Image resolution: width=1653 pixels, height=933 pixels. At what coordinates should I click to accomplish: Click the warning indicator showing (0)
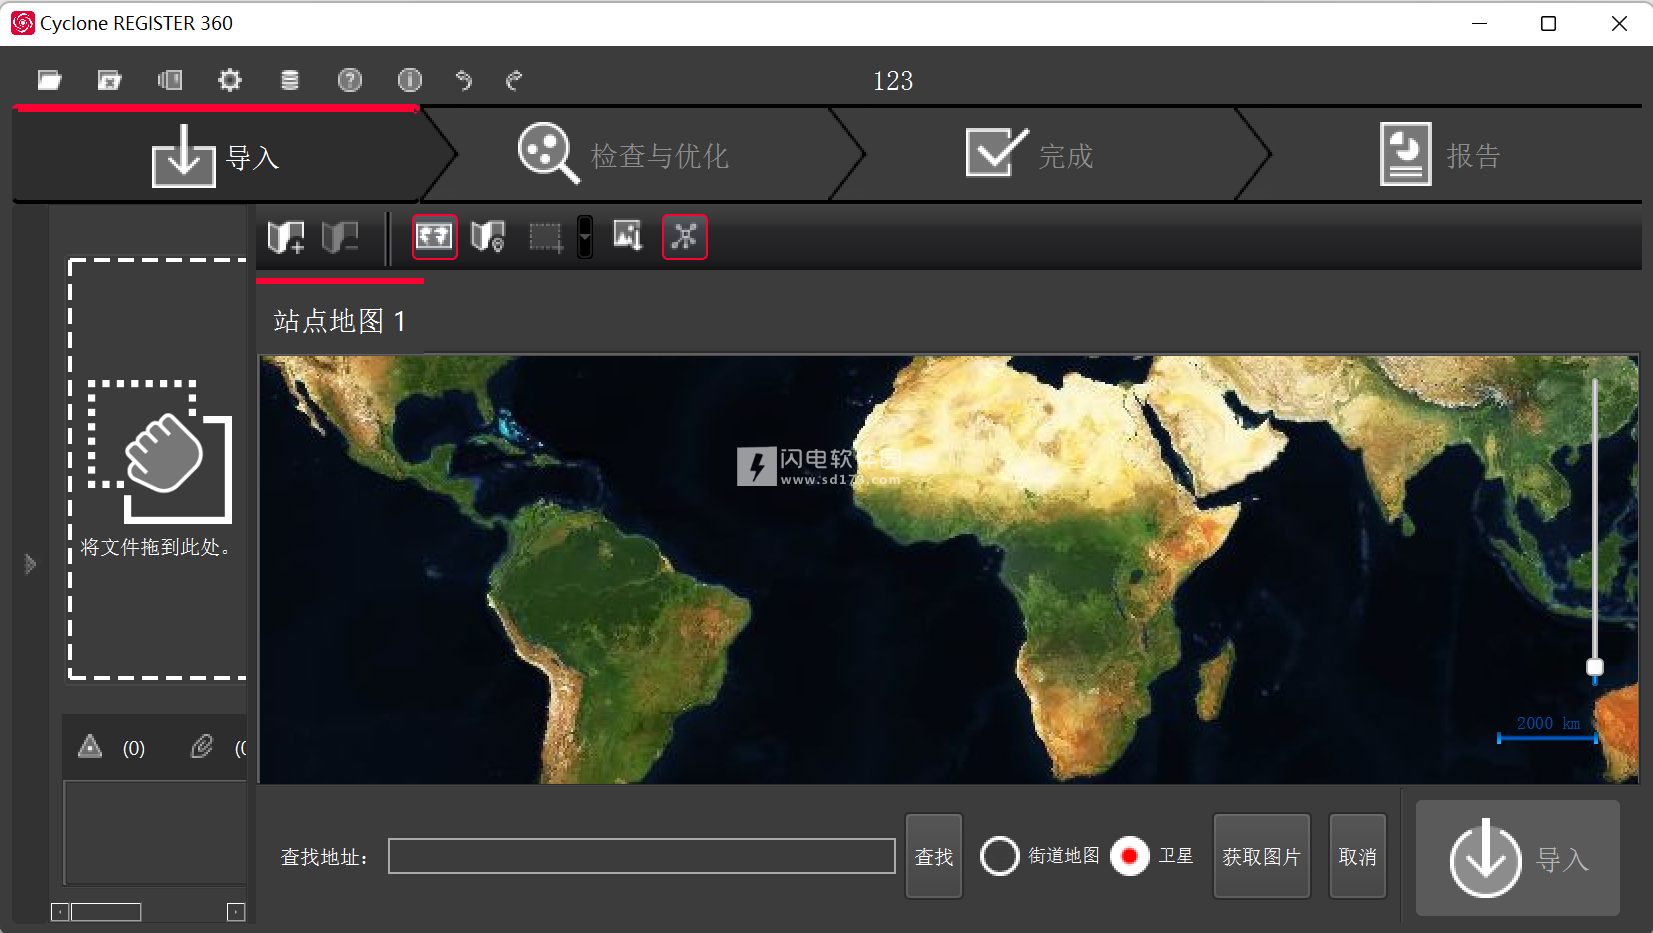pos(108,746)
